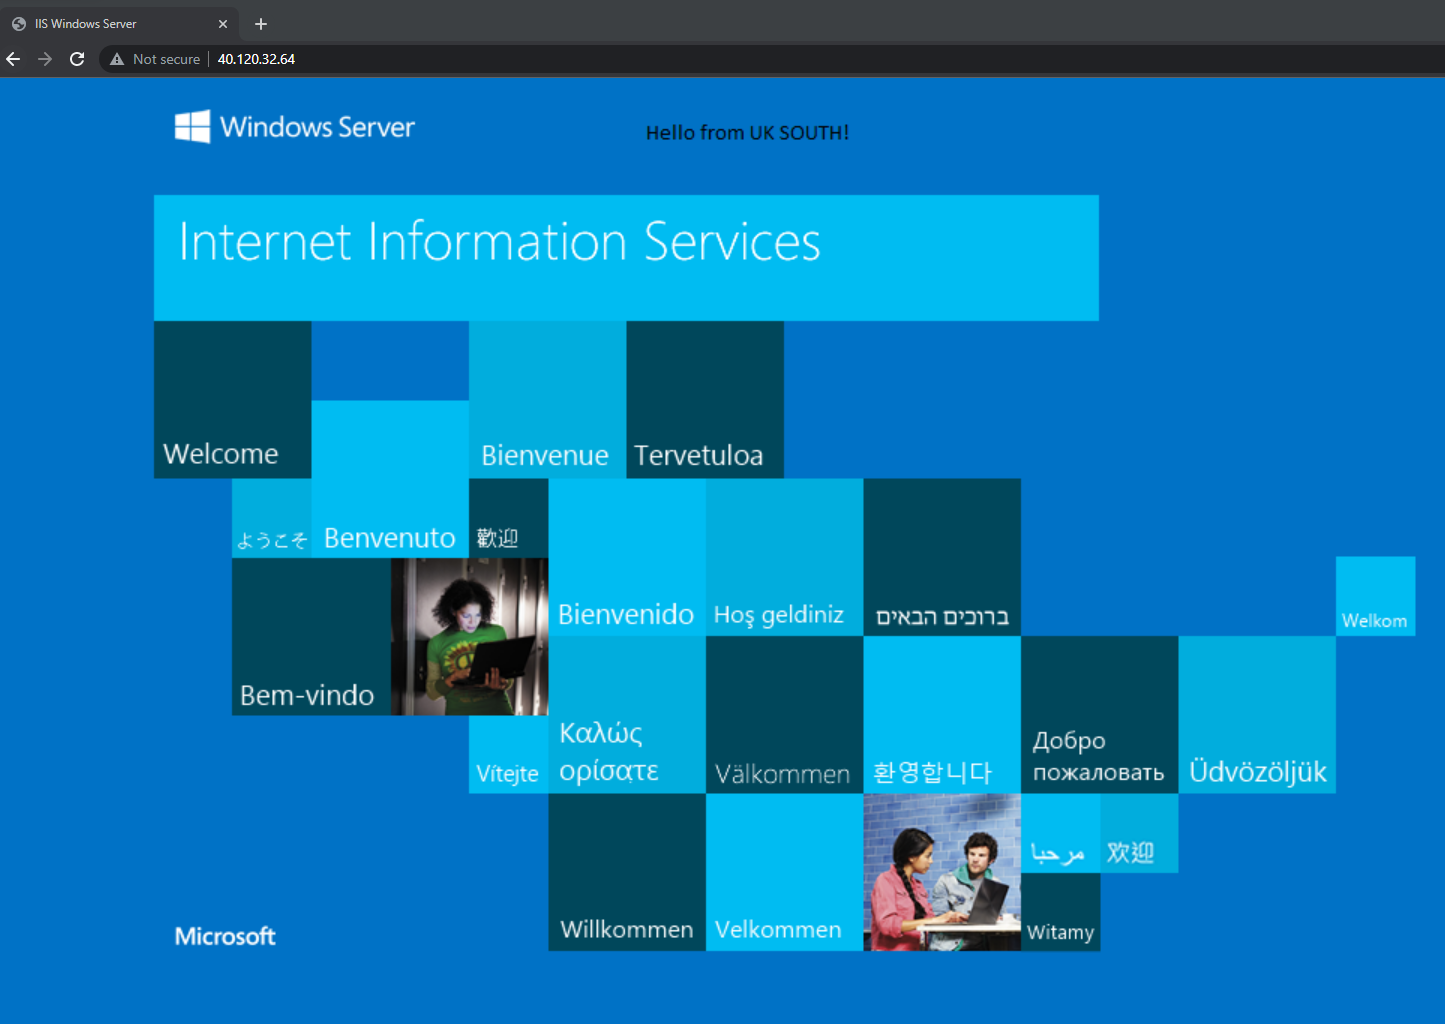This screenshot has height=1024, width=1445.
Task: Click the Arabic مرحبا tile
Action: 1060,833
